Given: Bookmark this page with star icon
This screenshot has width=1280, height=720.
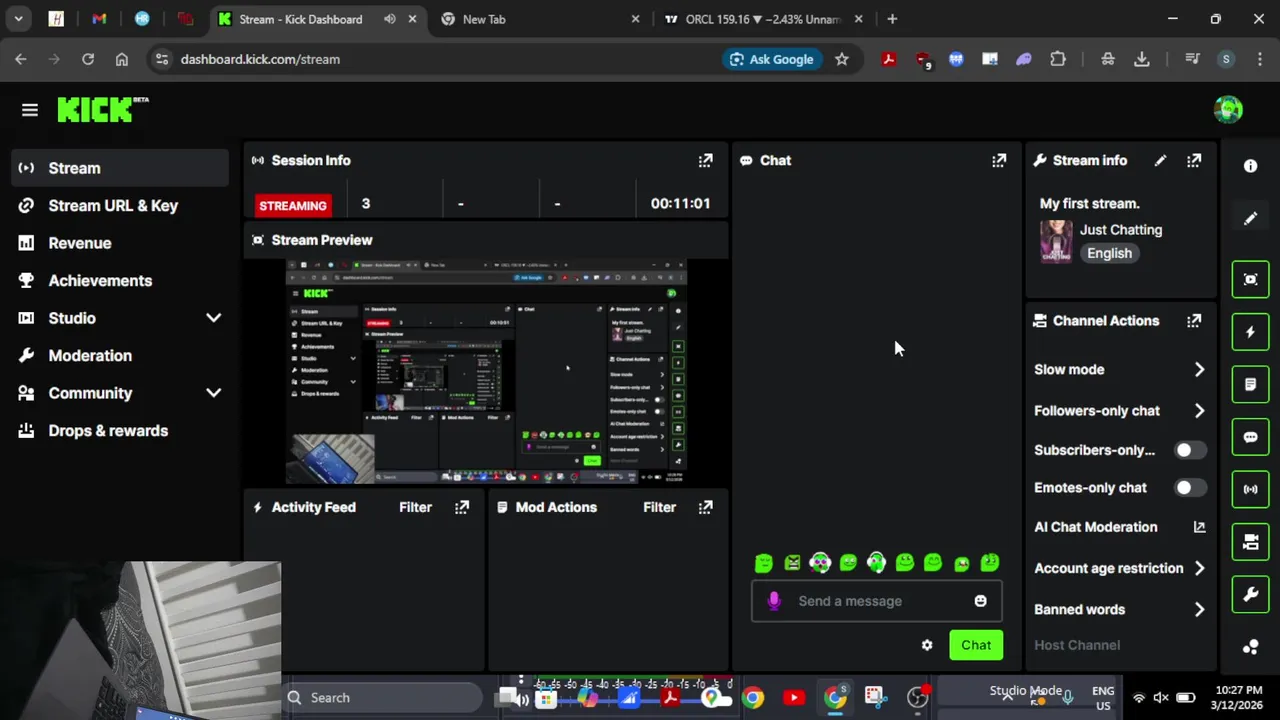Looking at the screenshot, I should click(842, 59).
